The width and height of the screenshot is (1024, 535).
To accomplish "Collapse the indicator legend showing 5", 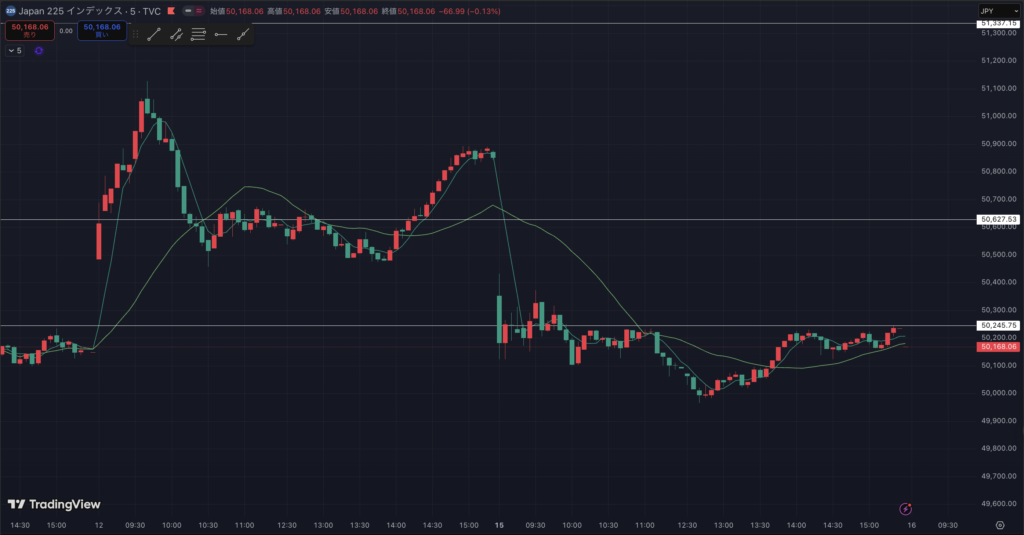I will click(11, 50).
